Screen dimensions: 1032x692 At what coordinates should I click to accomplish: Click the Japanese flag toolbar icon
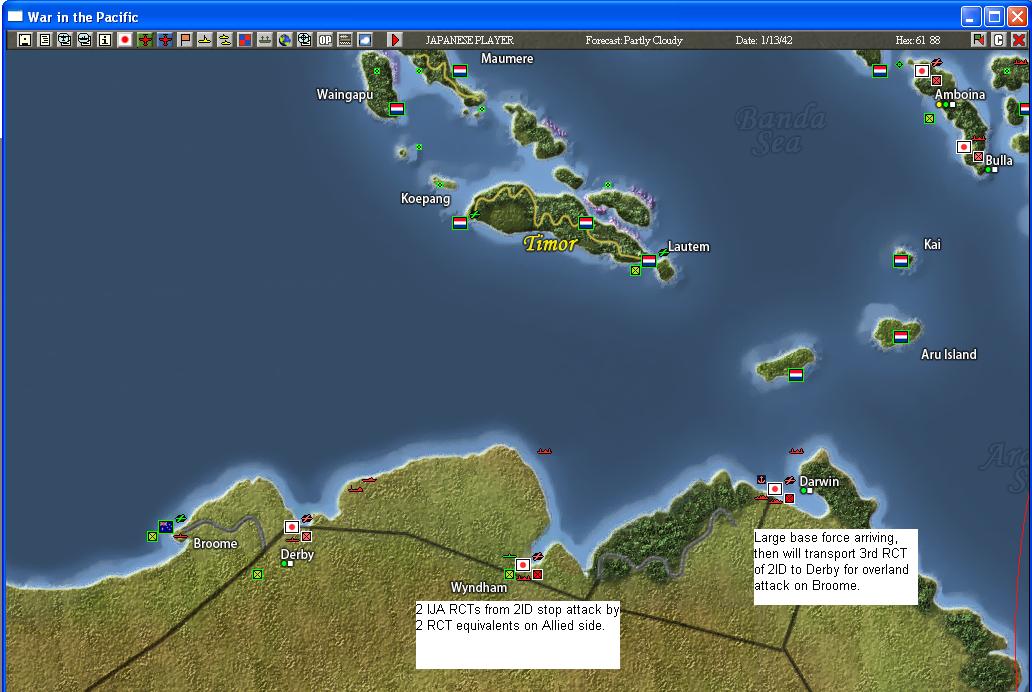click(125, 40)
